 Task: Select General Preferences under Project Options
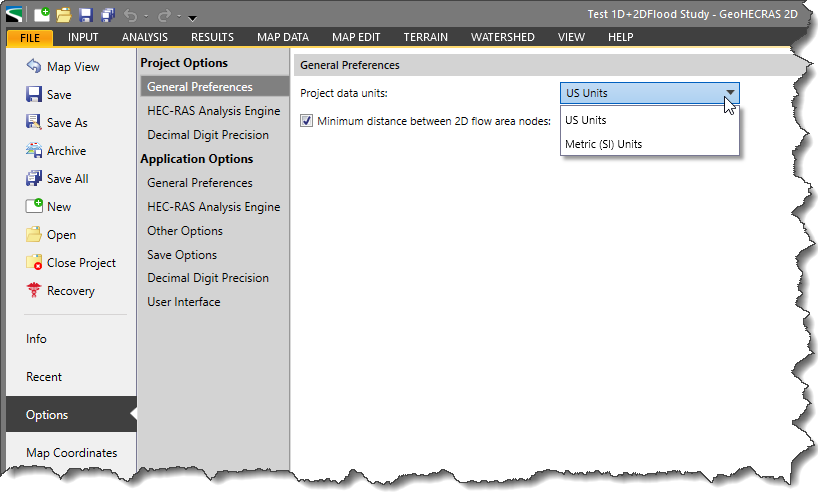(x=214, y=87)
